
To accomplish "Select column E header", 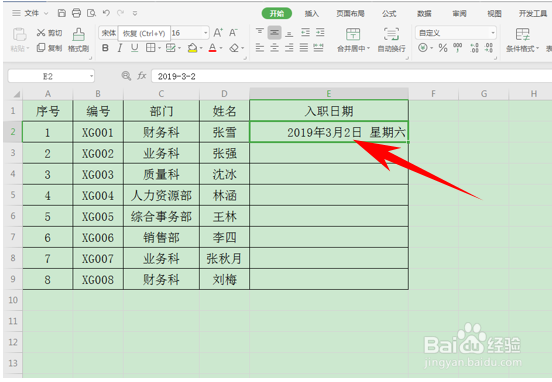I will tap(329, 94).
